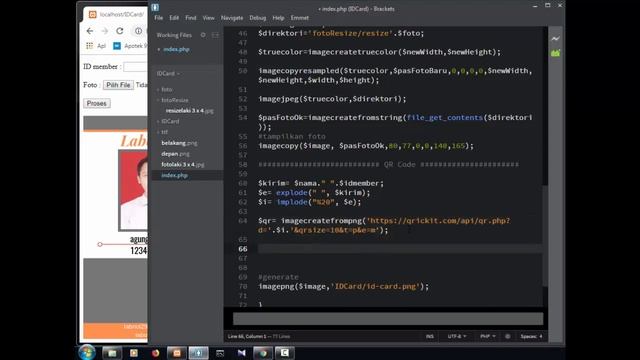Select depan.png in the file tree
Image resolution: width=640 pixels, height=360 pixels.
(175, 153)
